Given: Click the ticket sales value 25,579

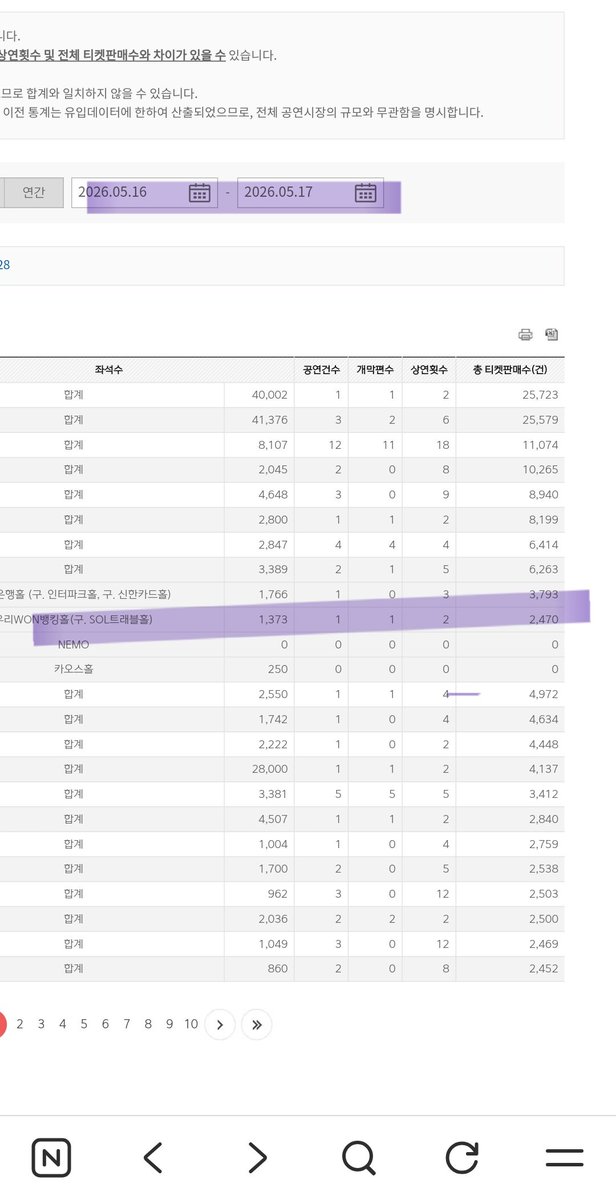Looking at the screenshot, I should [x=540, y=420].
